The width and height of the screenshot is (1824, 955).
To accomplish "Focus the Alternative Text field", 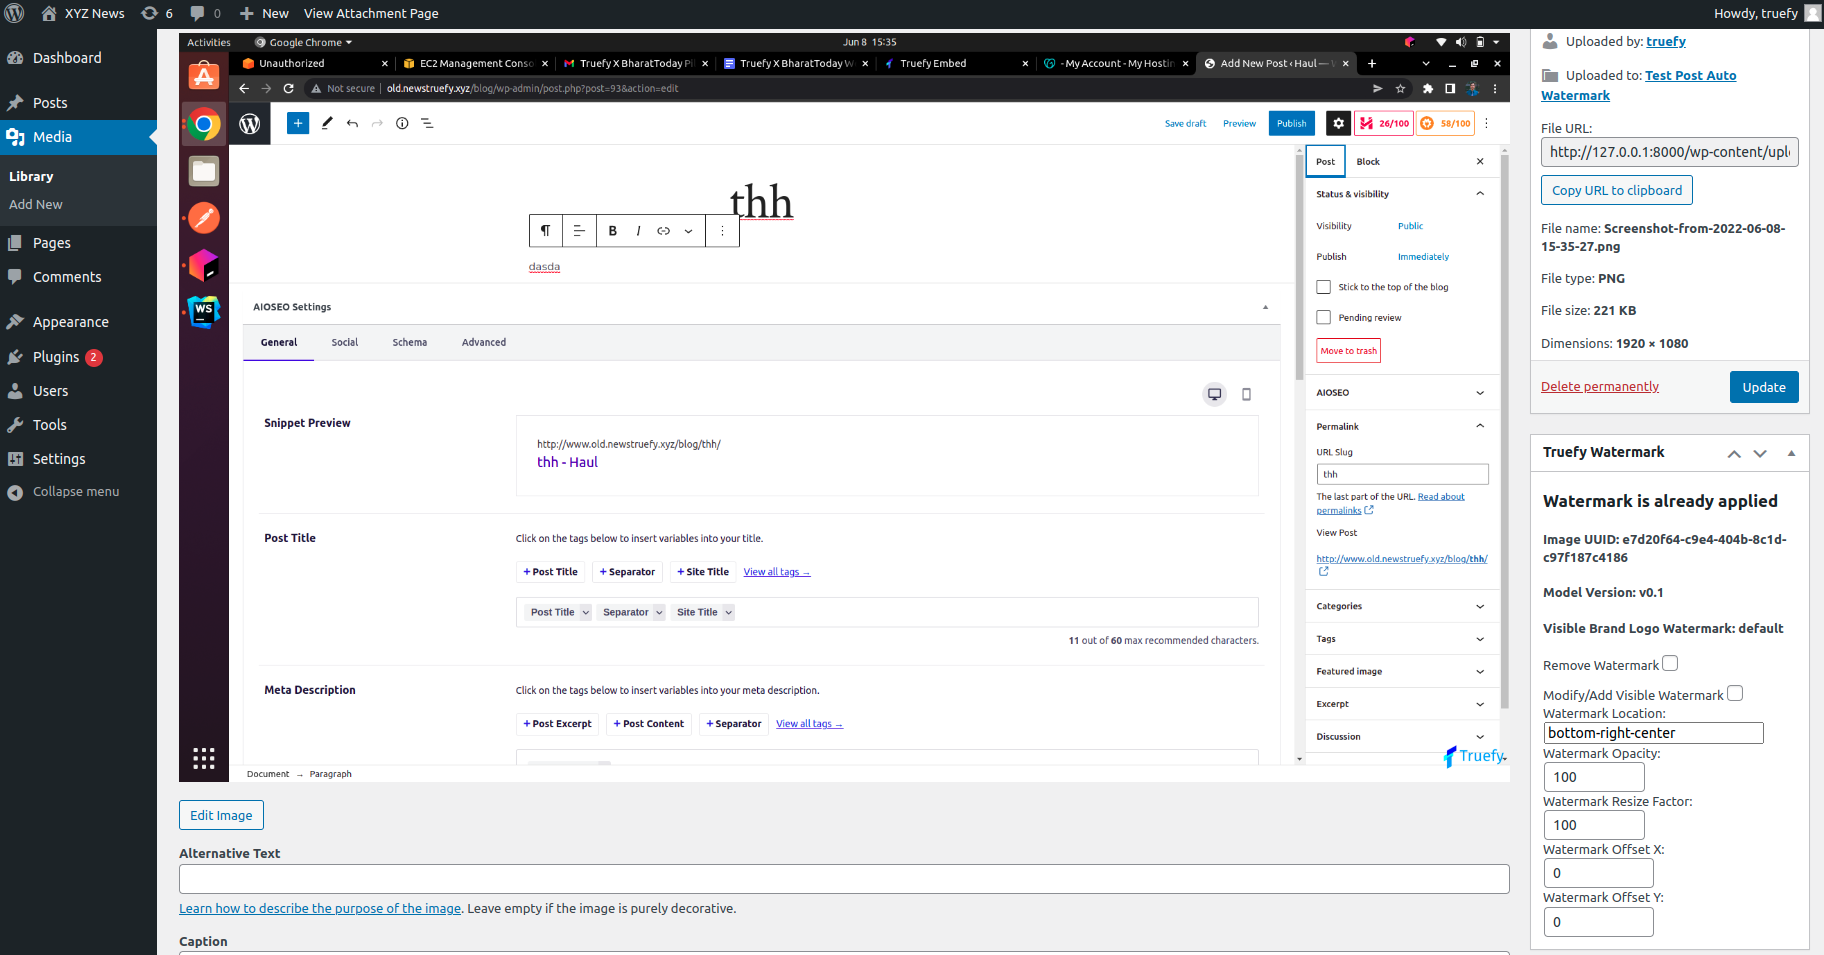I will point(844,879).
